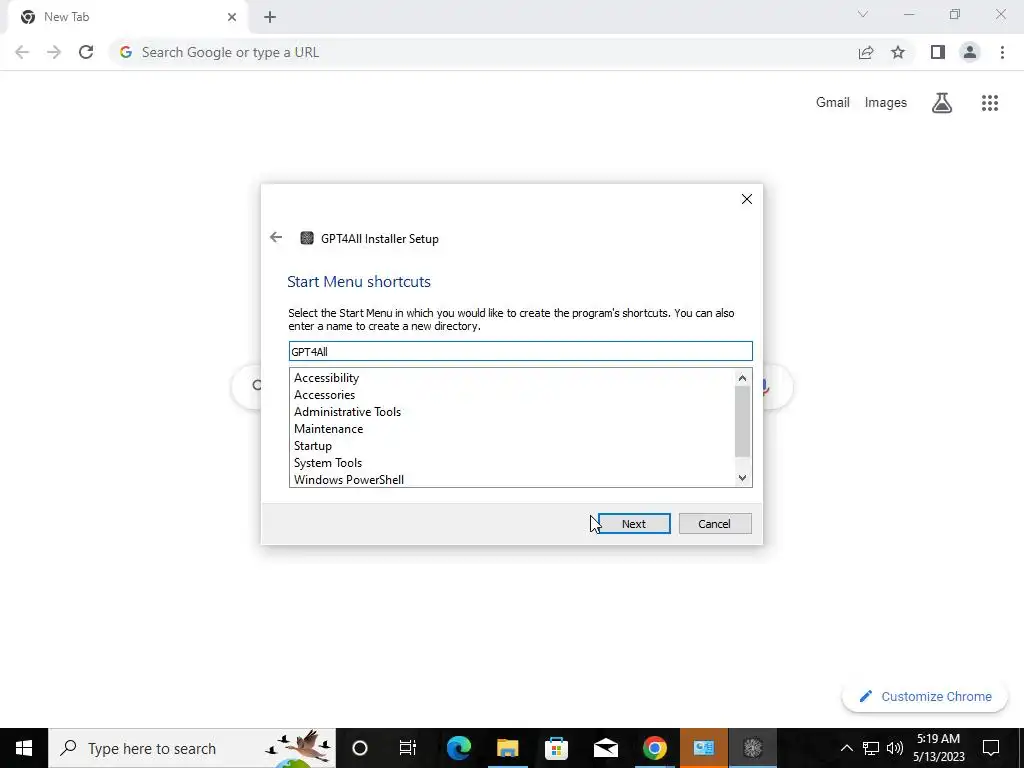Open the network status tray icon
This screenshot has height=768, width=1024.
pos(871,748)
